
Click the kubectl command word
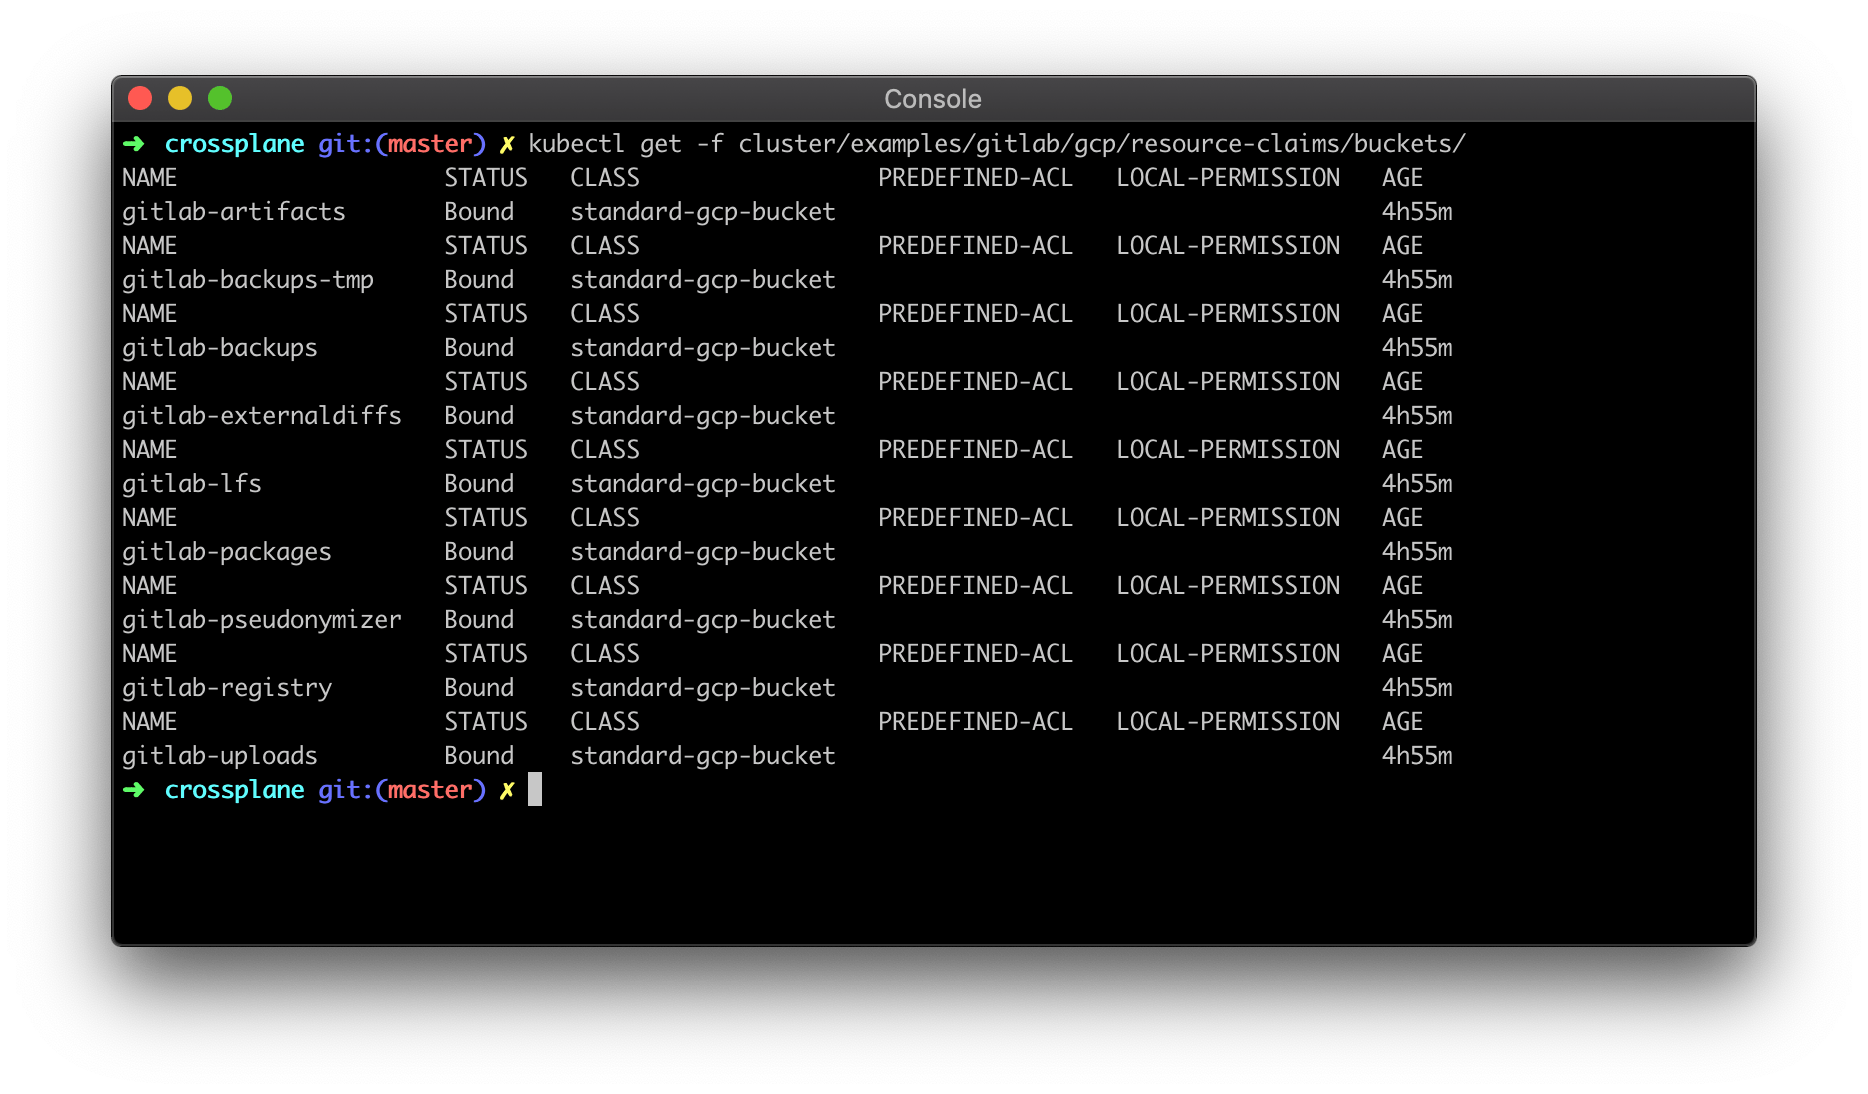point(576,144)
